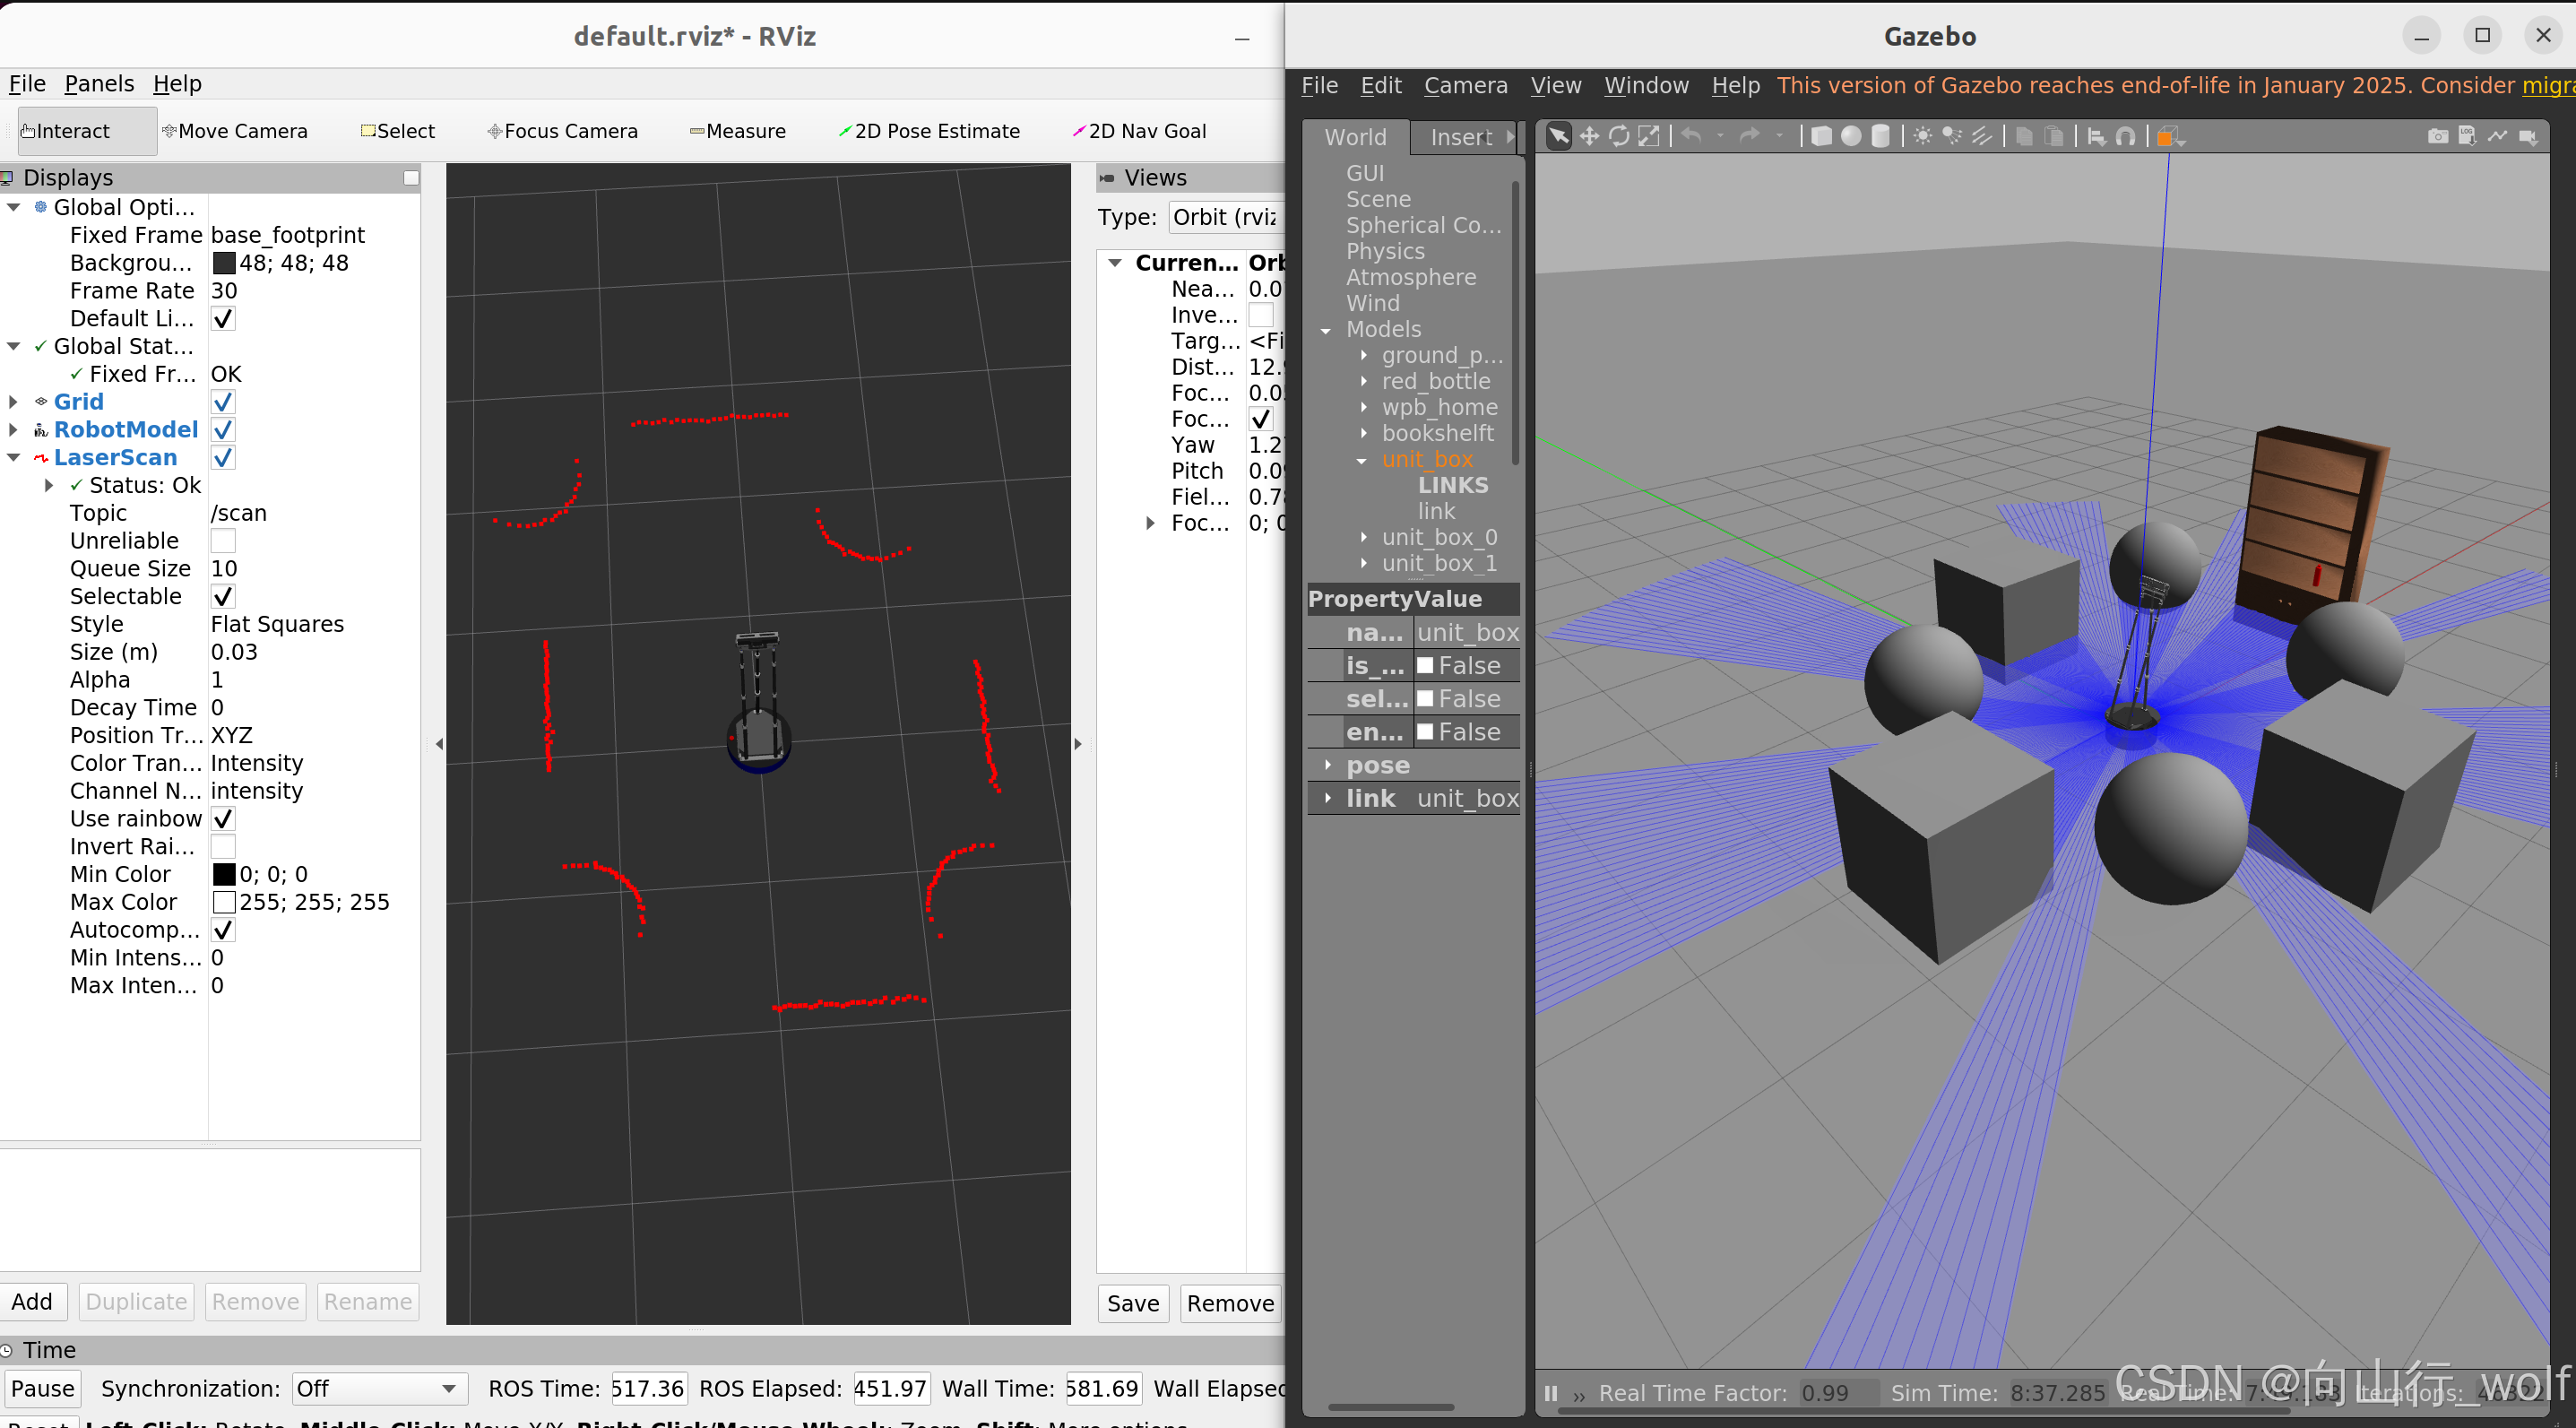This screenshot has width=2576, height=1428.
Task: Click the Gazebo paste icon
Action: pyautogui.click(x=2054, y=137)
